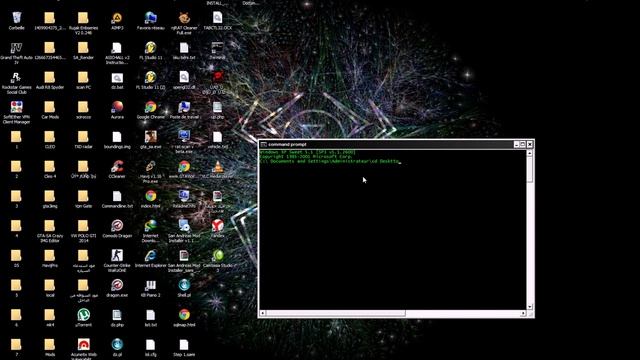This screenshot has height=360, width=640.
Task: Click the command prompt vertical scroll thumb
Action: [x=530, y=169]
